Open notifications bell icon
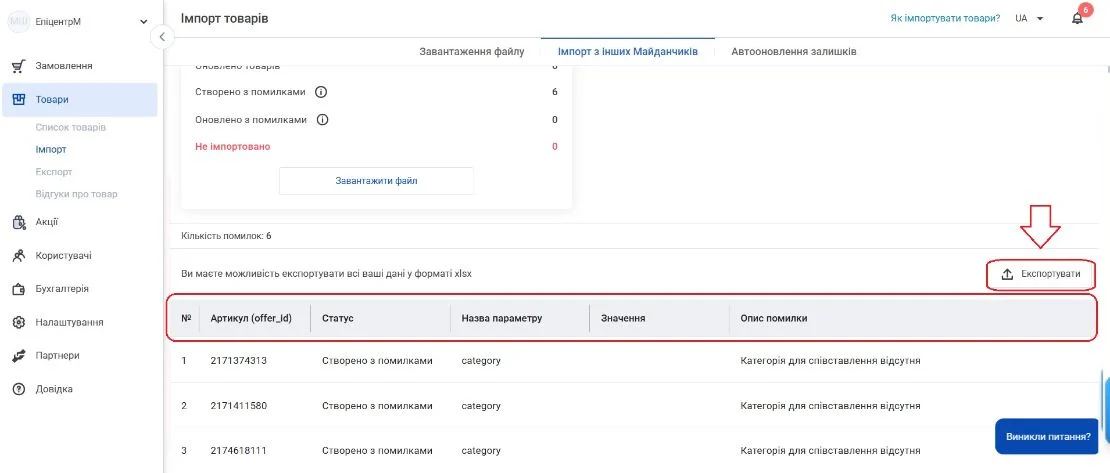Image resolution: width=1110 pixels, height=473 pixels. pos(1077,18)
